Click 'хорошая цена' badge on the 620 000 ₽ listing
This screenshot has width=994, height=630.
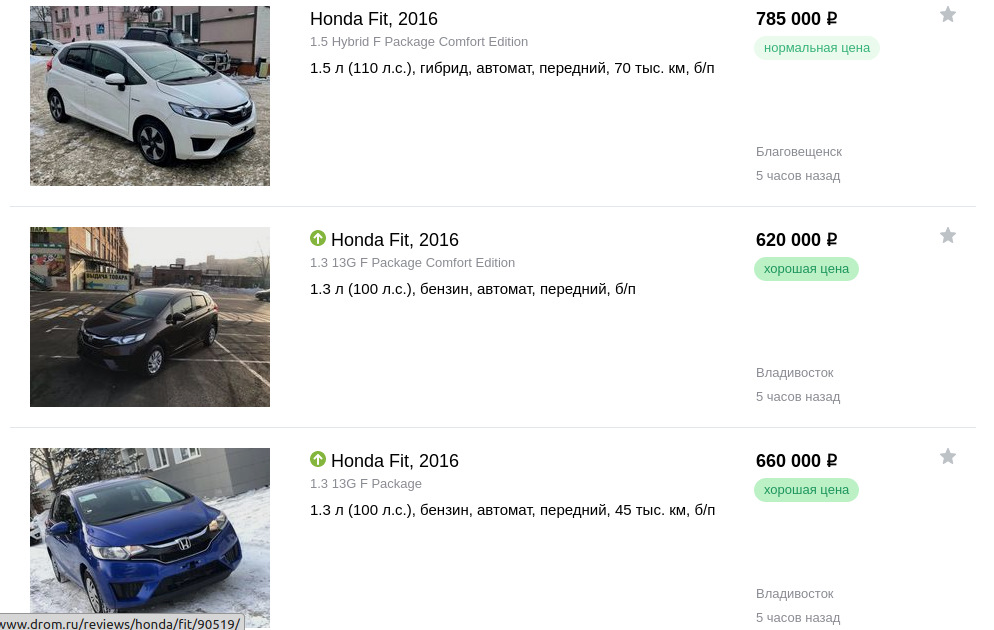click(806, 269)
